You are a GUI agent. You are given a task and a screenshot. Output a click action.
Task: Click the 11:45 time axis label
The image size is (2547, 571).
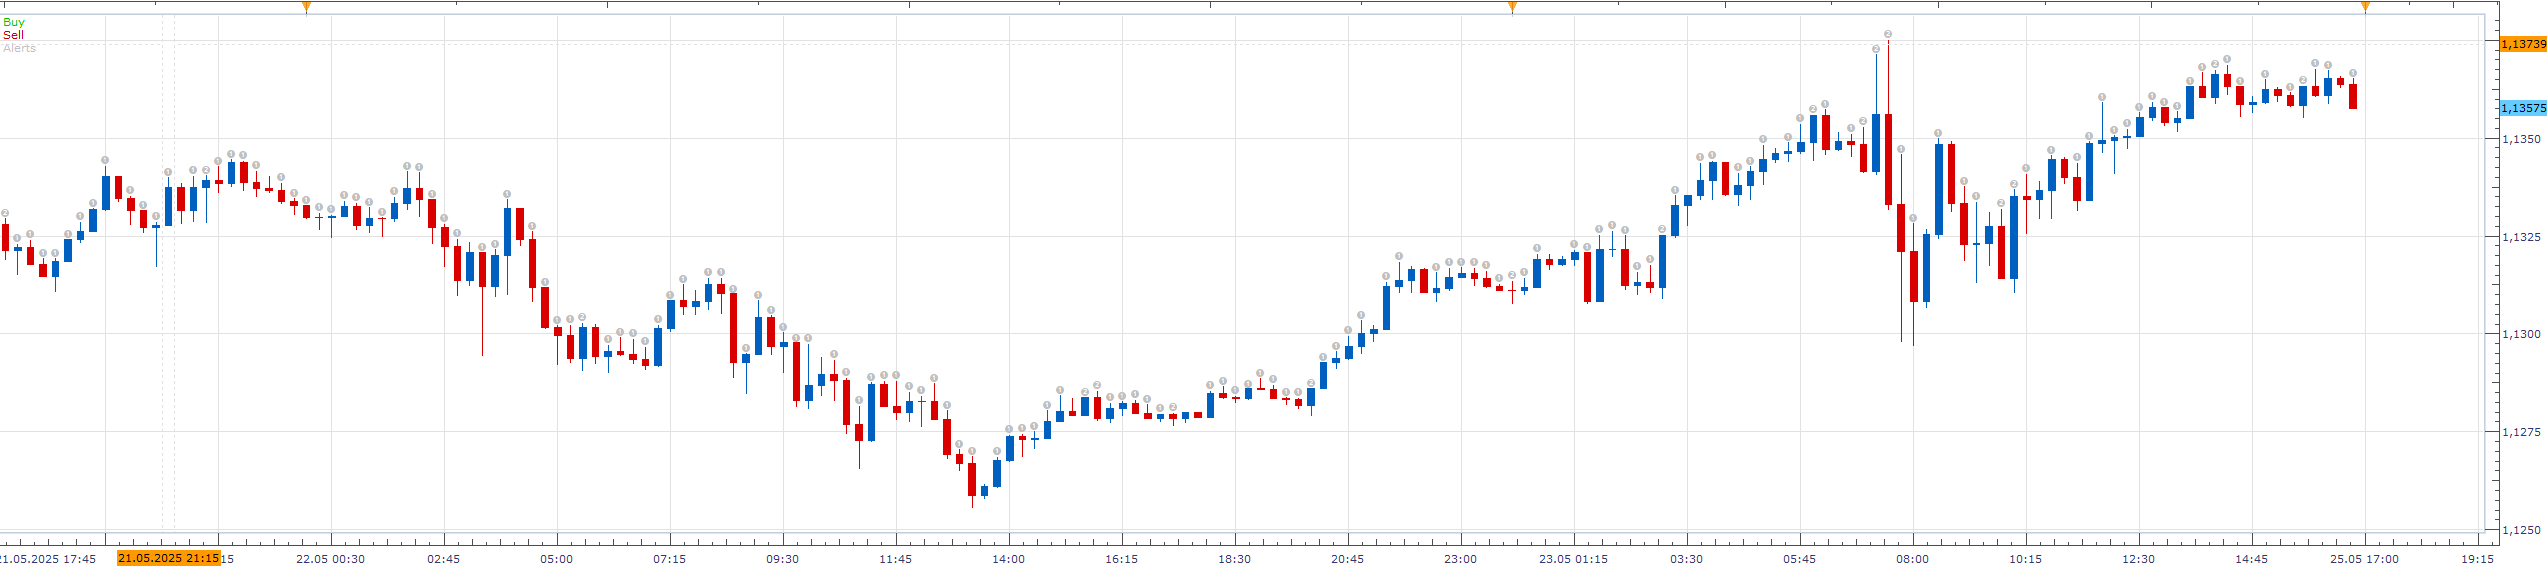[895, 559]
